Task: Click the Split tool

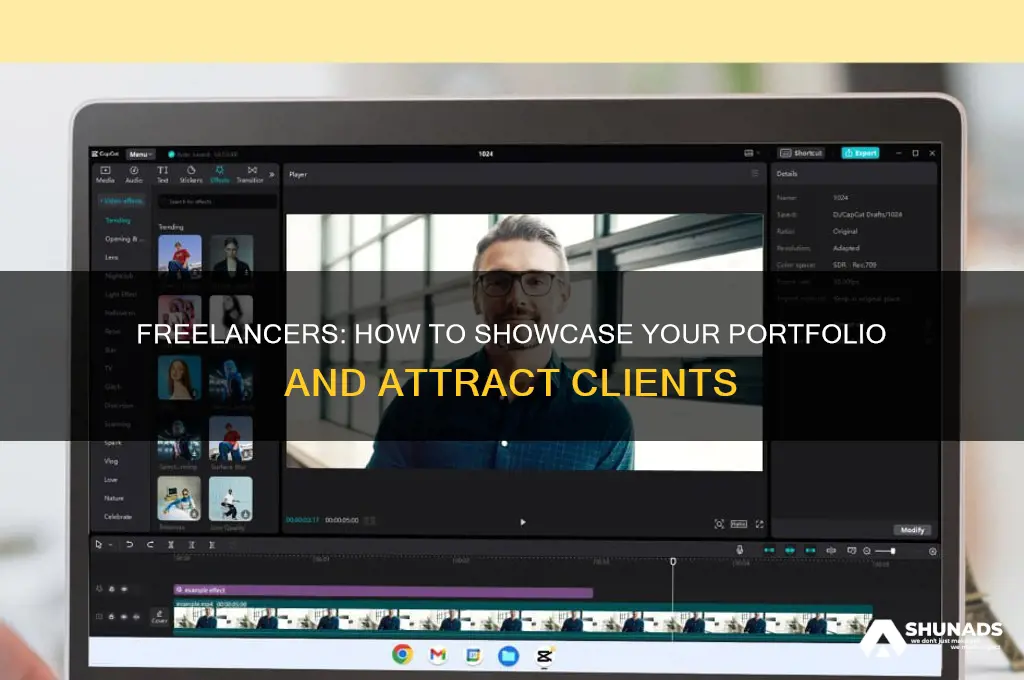Action: (x=171, y=544)
